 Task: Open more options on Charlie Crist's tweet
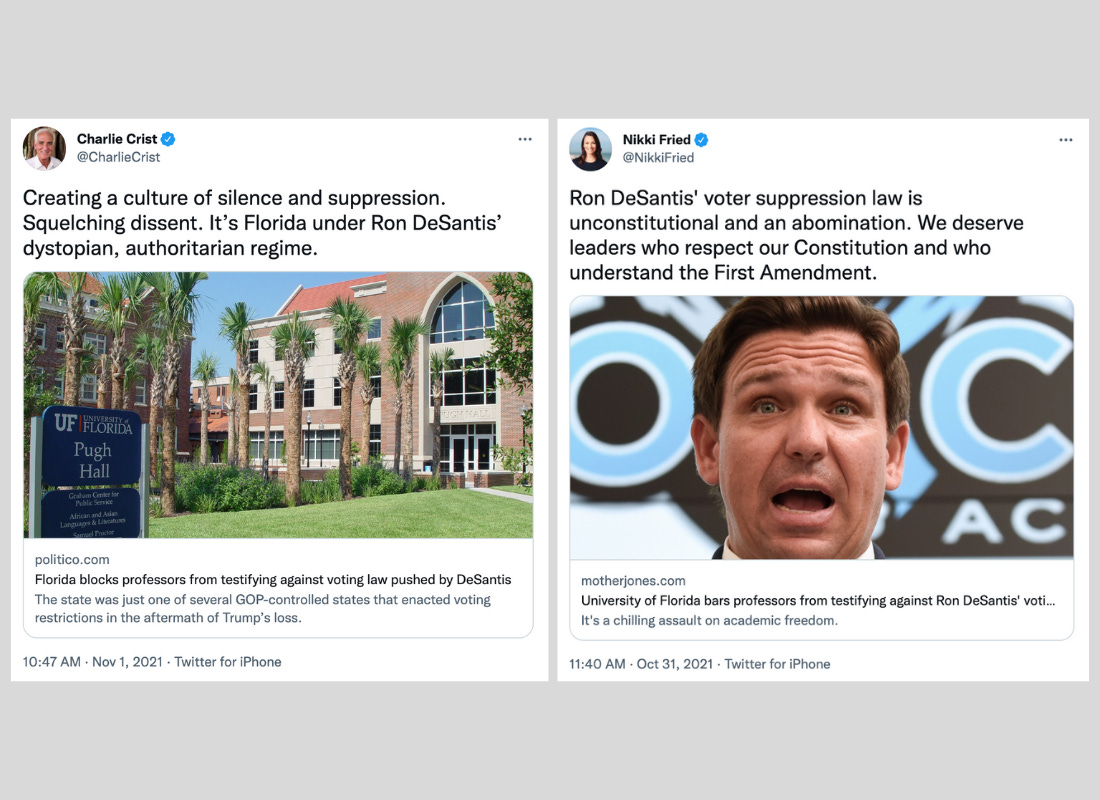point(525,139)
